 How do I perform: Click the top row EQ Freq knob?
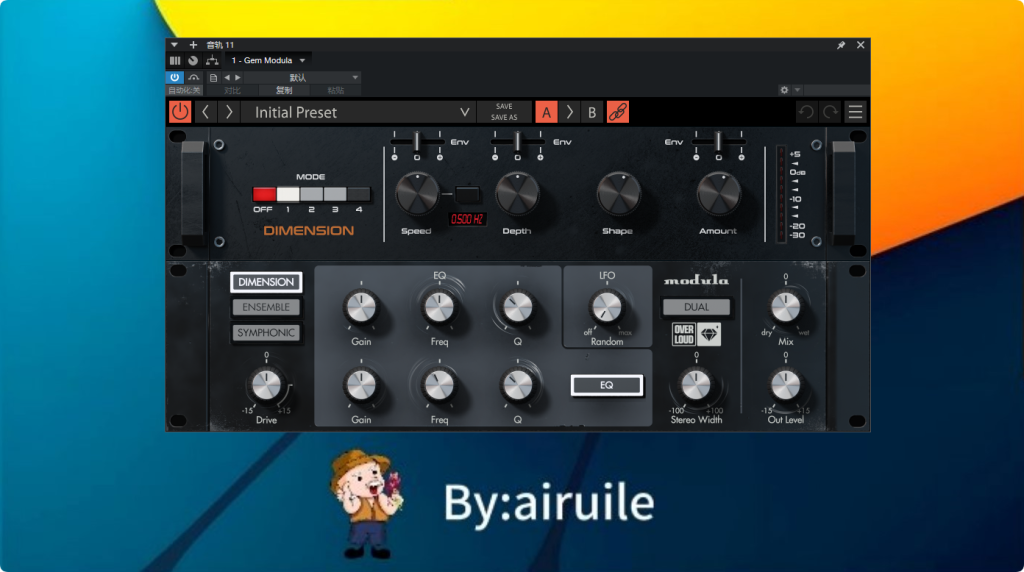[x=439, y=307]
